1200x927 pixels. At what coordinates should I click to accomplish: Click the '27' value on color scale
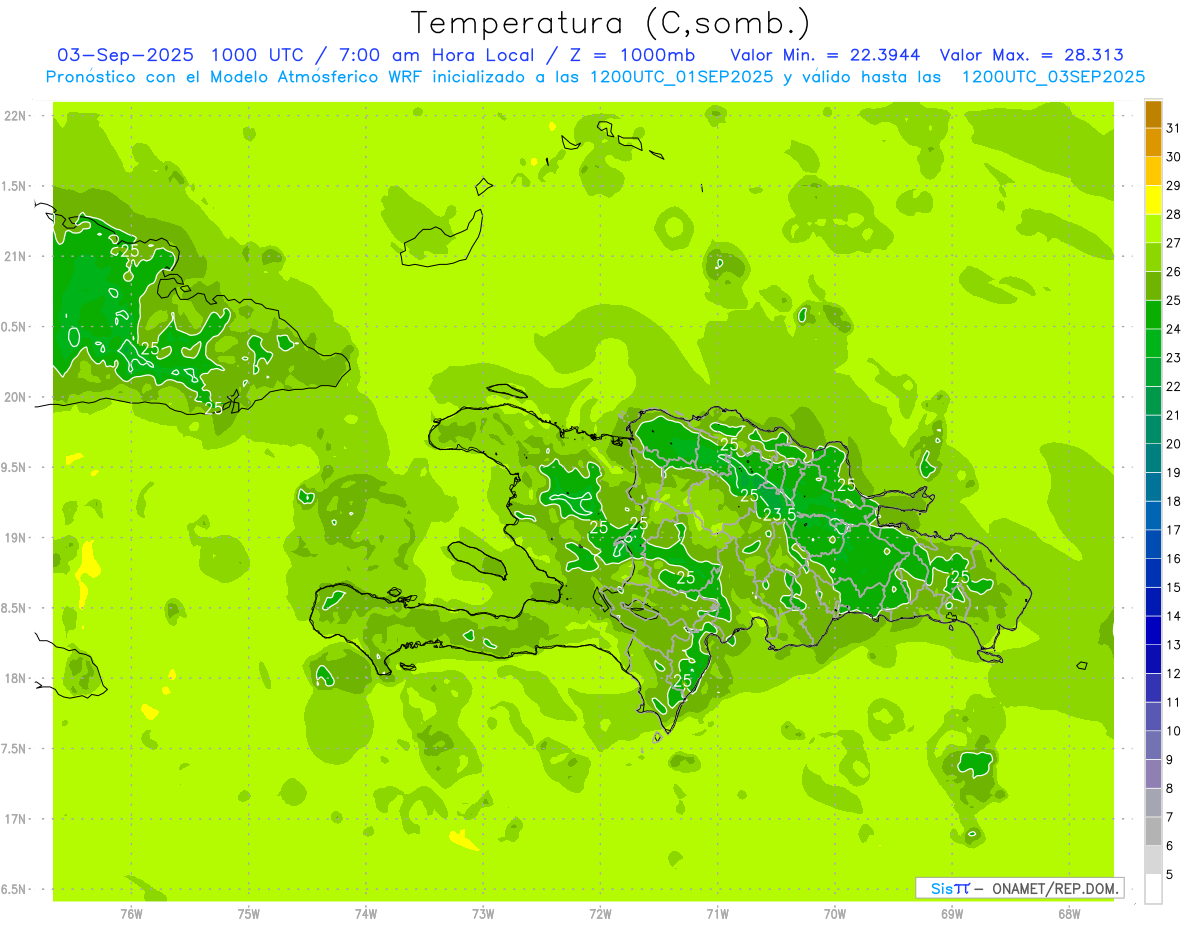1174,243
